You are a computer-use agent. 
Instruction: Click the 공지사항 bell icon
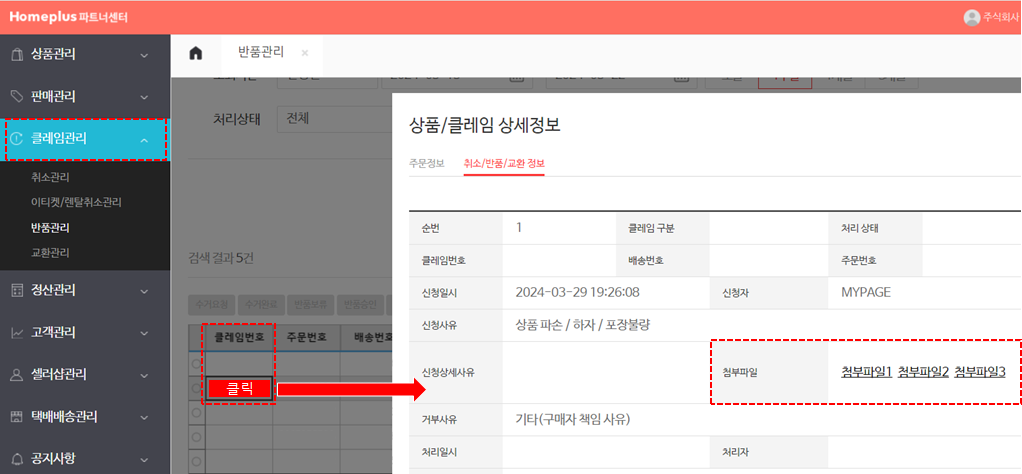(x=16, y=458)
